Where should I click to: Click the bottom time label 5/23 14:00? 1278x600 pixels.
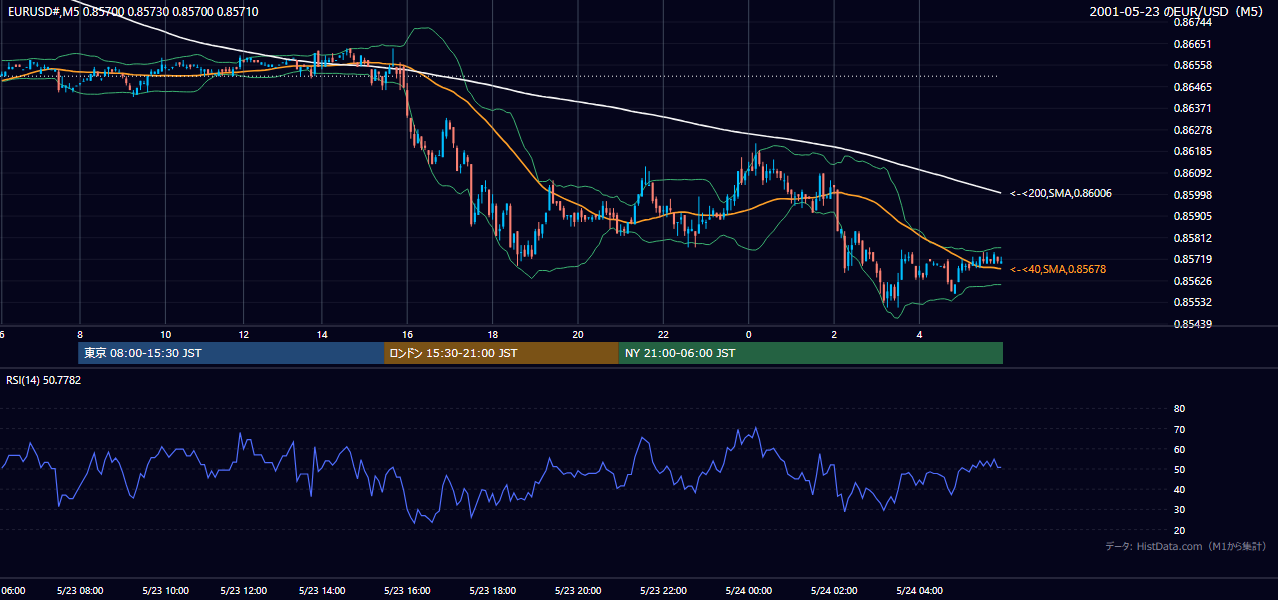tap(322, 590)
